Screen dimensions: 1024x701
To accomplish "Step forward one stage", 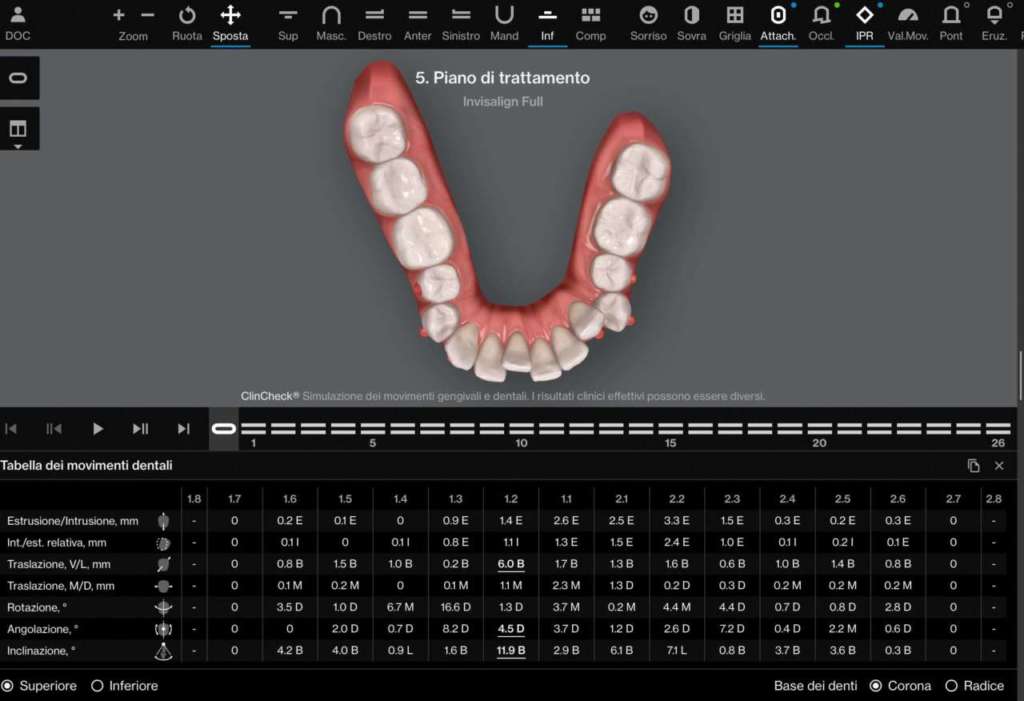I will point(140,429).
